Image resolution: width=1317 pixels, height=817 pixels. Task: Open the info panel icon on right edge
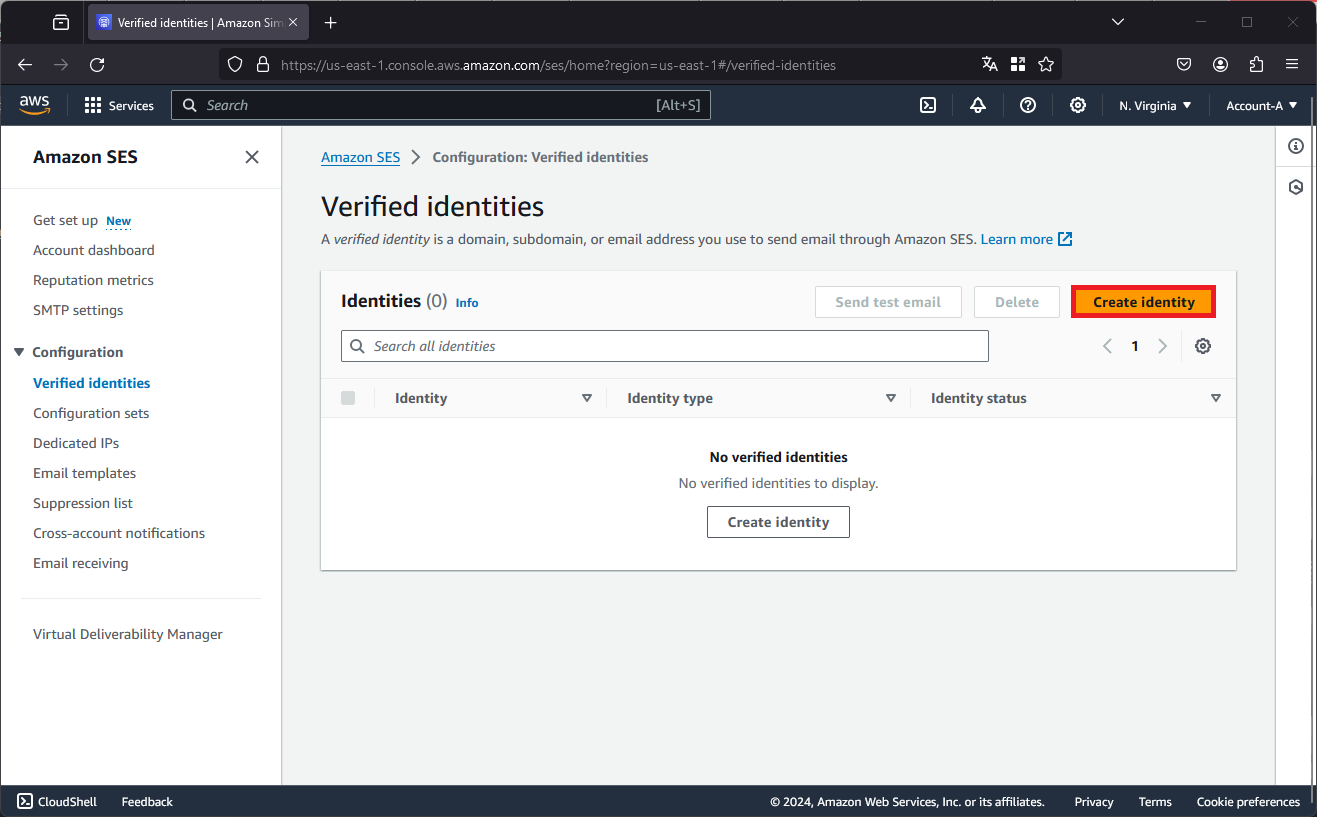1296,146
